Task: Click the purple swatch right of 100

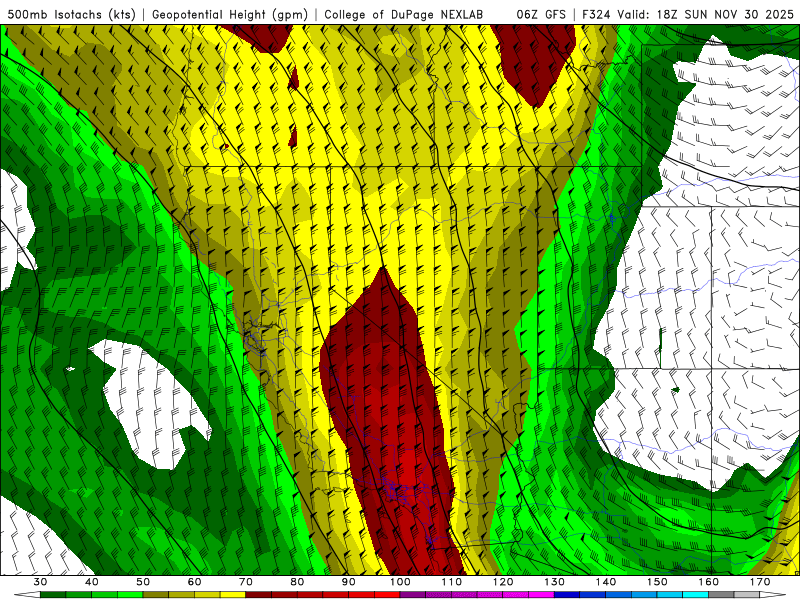Action: (x=413, y=595)
